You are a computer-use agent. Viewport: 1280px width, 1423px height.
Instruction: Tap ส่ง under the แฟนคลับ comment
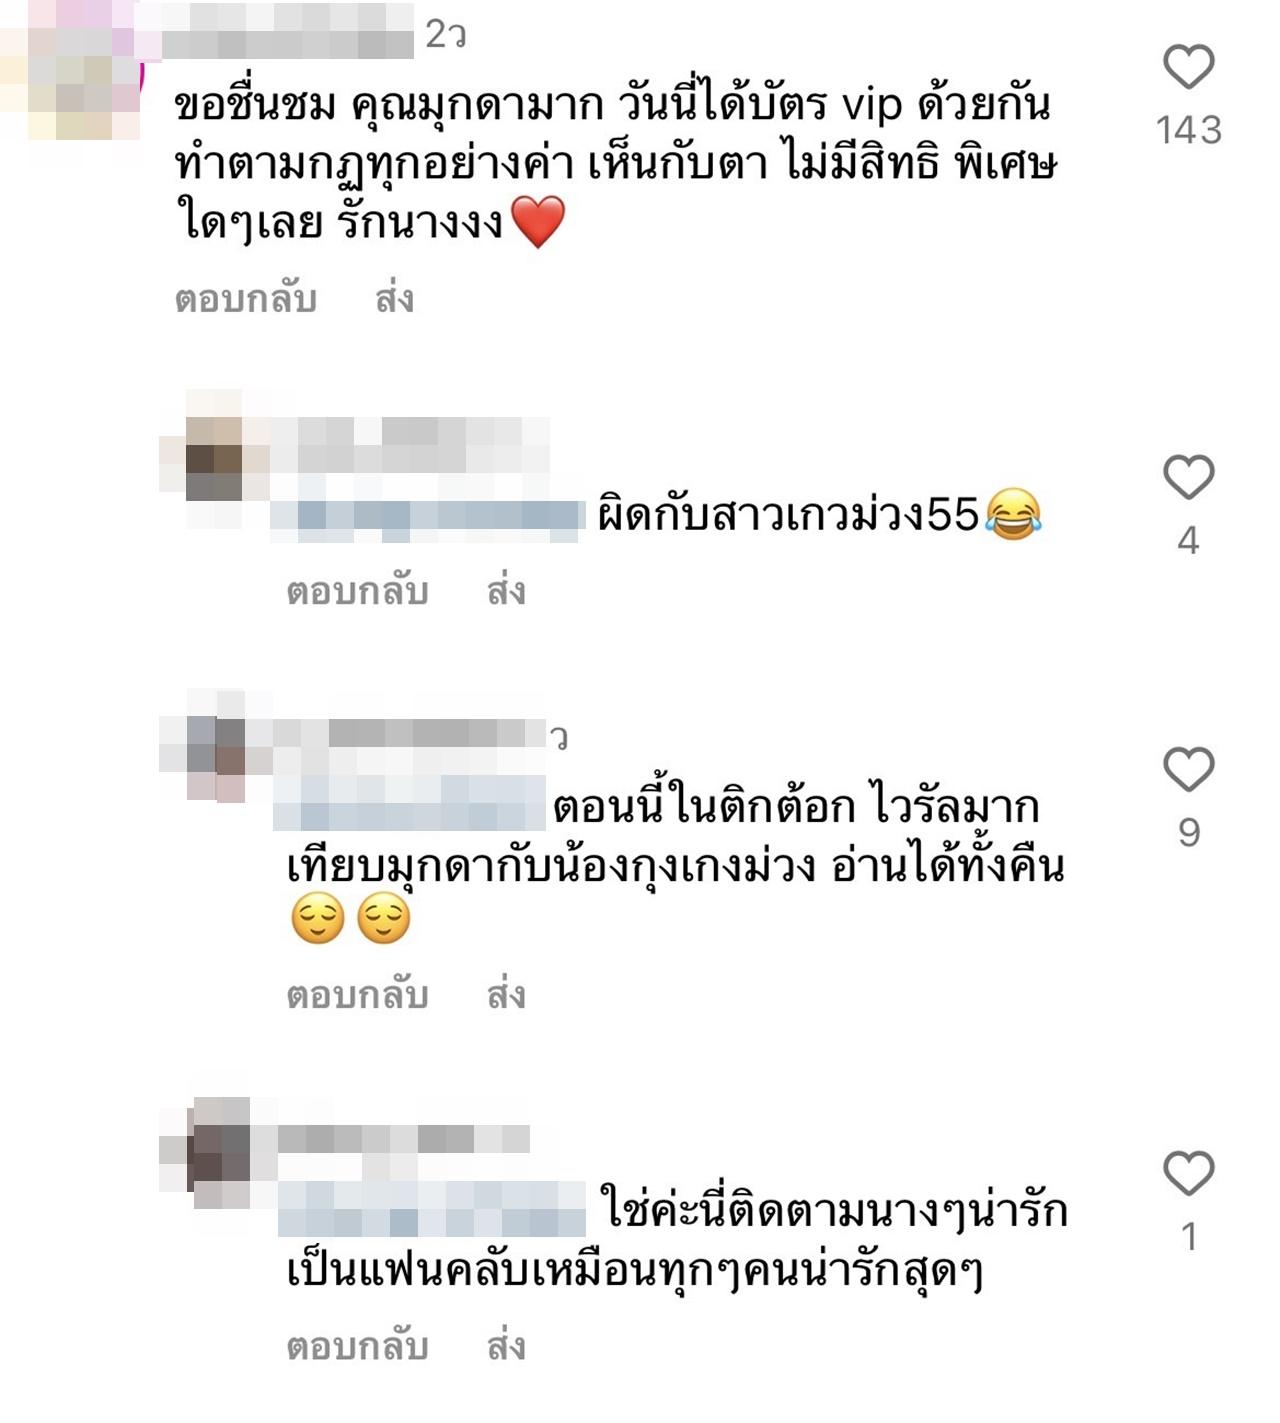click(506, 1346)
